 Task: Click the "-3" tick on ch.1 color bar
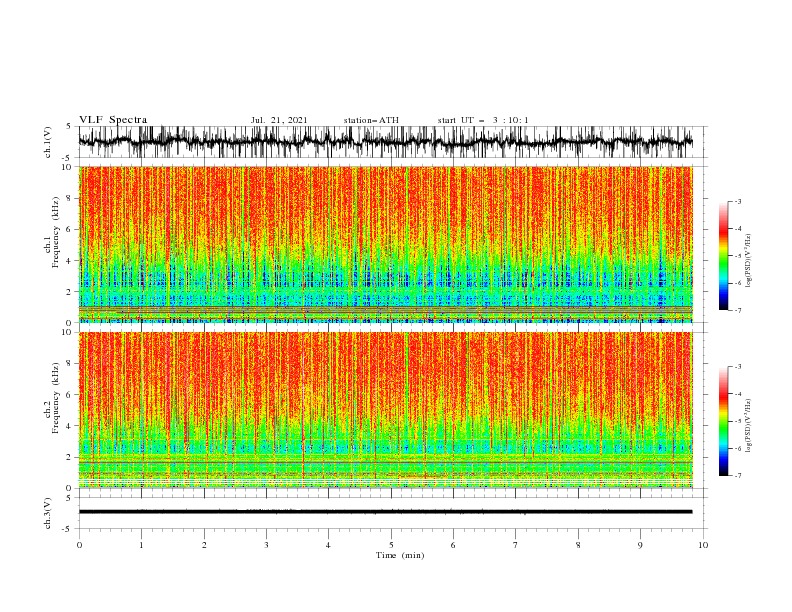coord(738,201)
